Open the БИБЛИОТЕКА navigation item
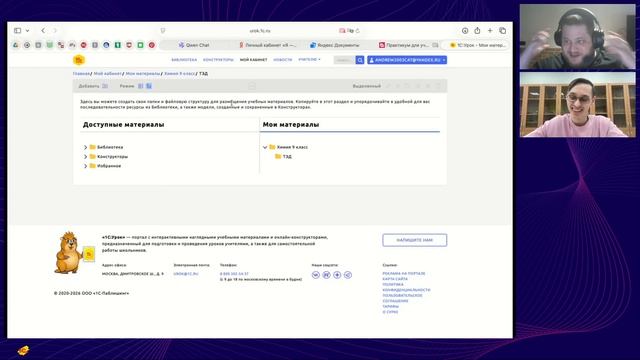Image resolution: width=640 pixels, height=360 pixels. (184, 60)
